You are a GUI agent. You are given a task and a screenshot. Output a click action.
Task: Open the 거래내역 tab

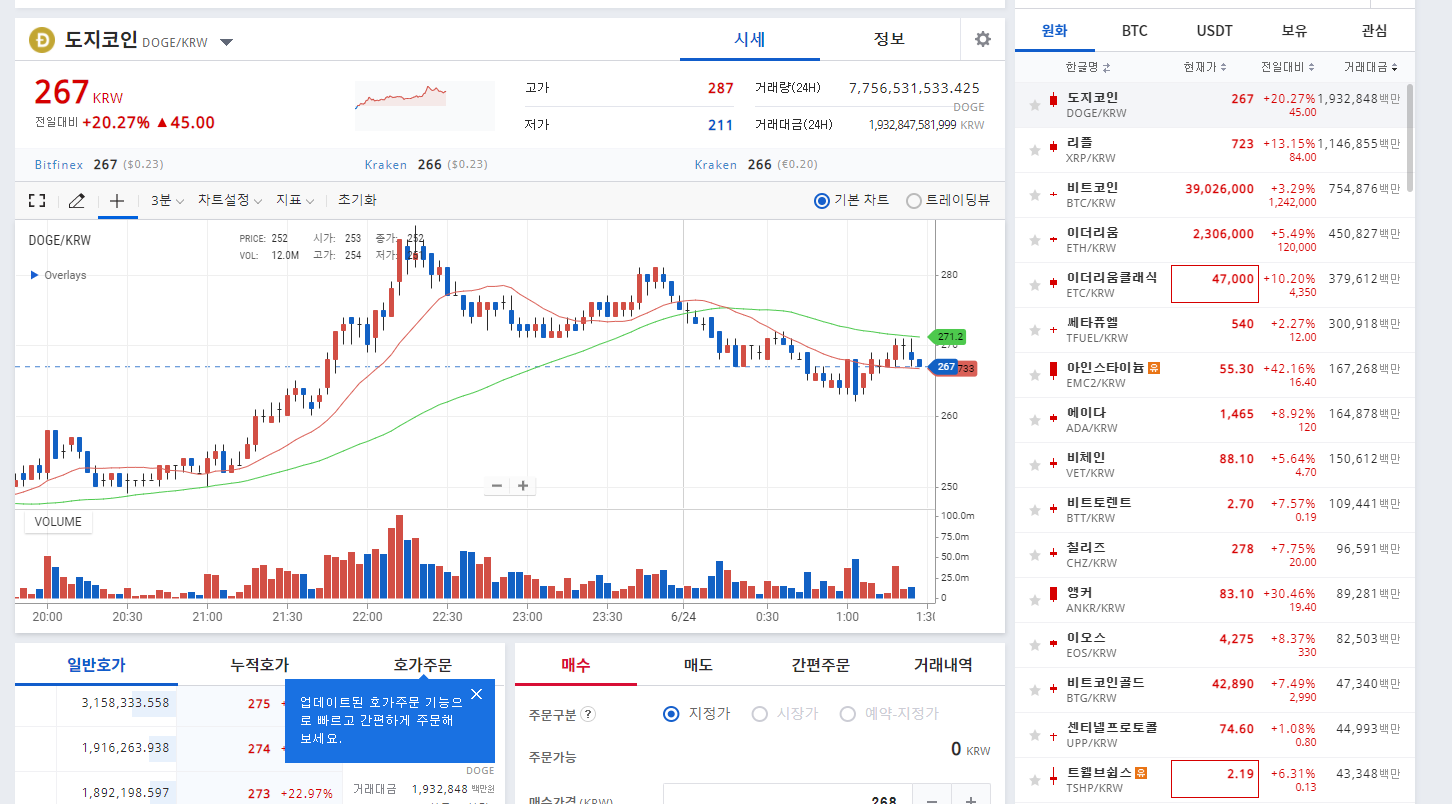[x=944, y=664]
